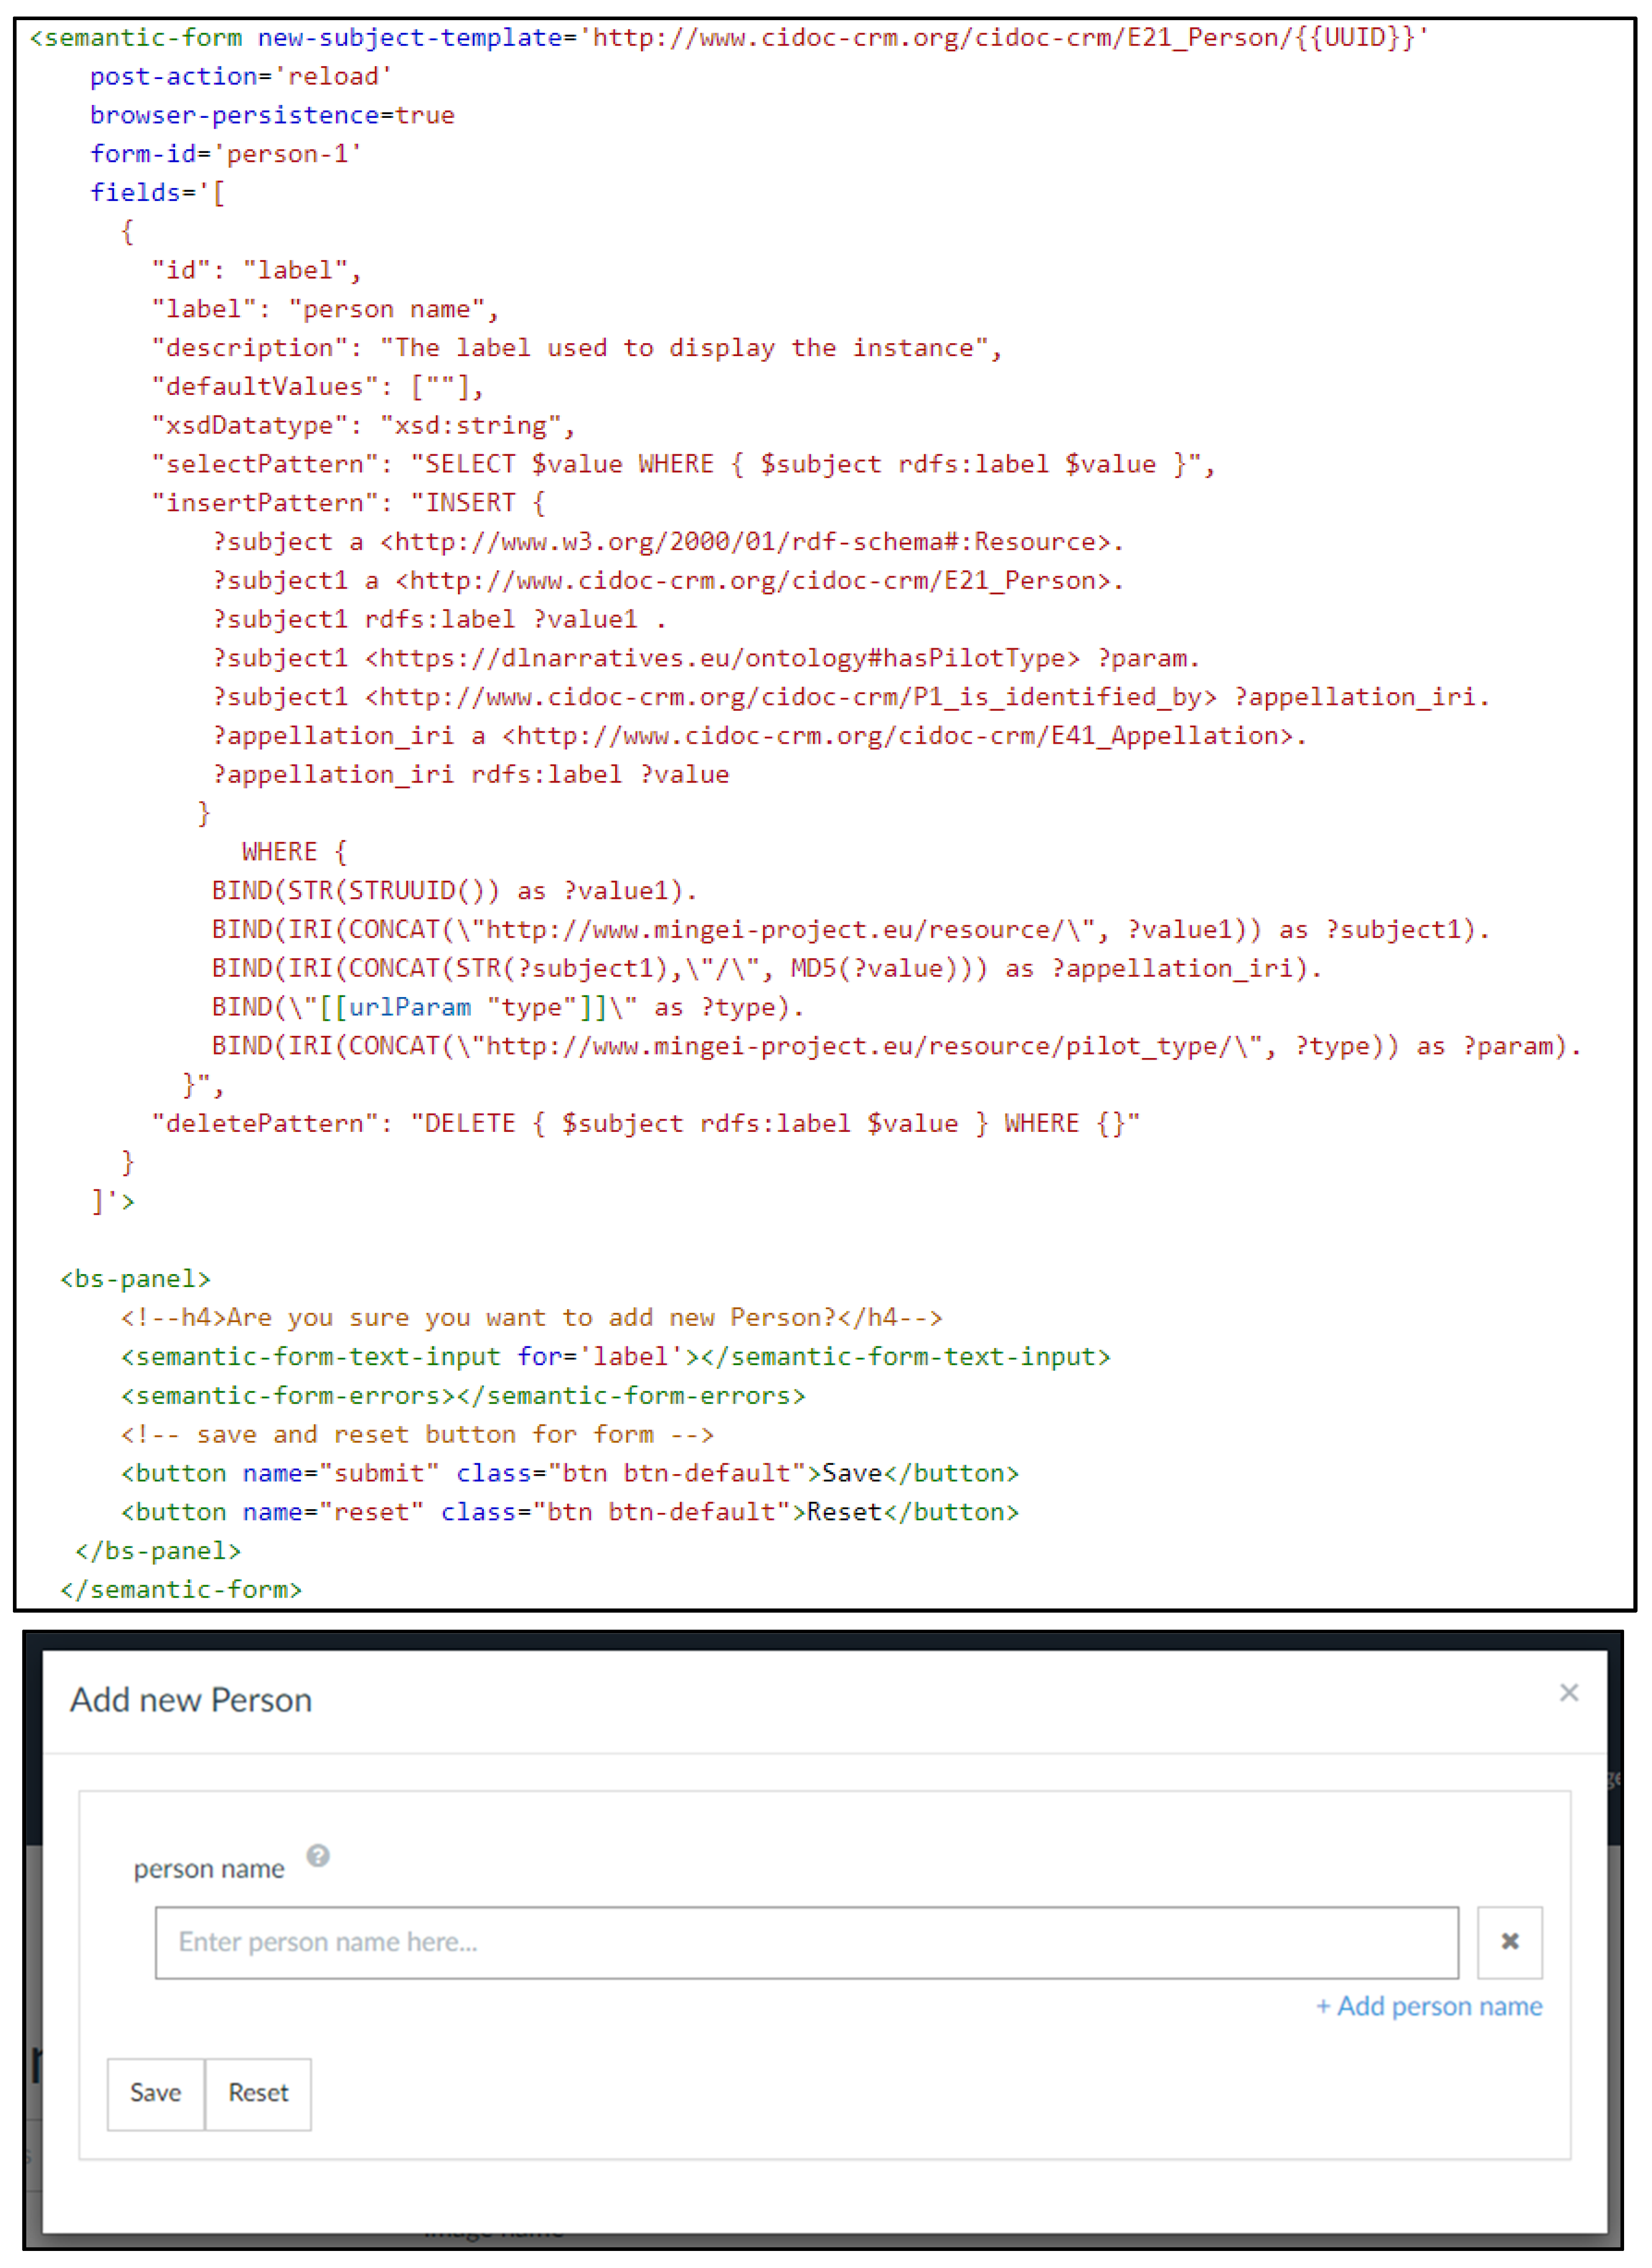Click the 'Add new Person' dialog title
The image size is (1652, 2268).
click(x=191, y=1700)
